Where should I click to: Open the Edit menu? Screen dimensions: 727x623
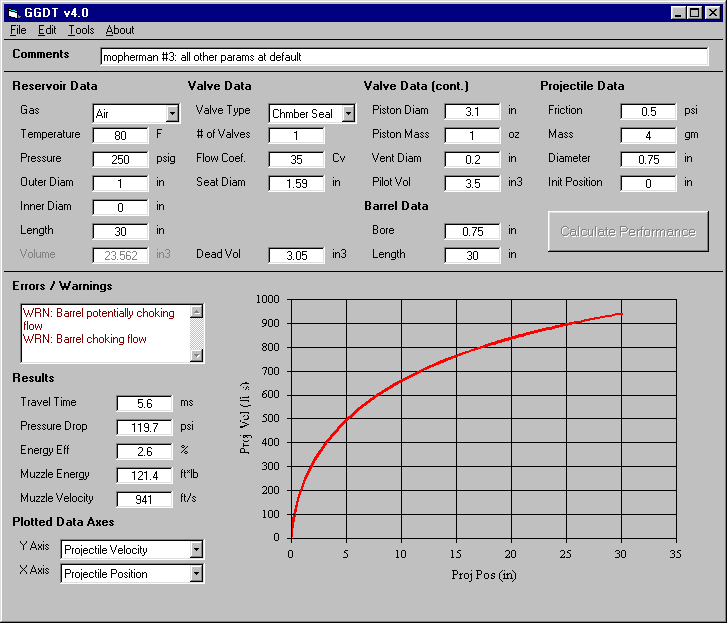[x=47, y=30]
